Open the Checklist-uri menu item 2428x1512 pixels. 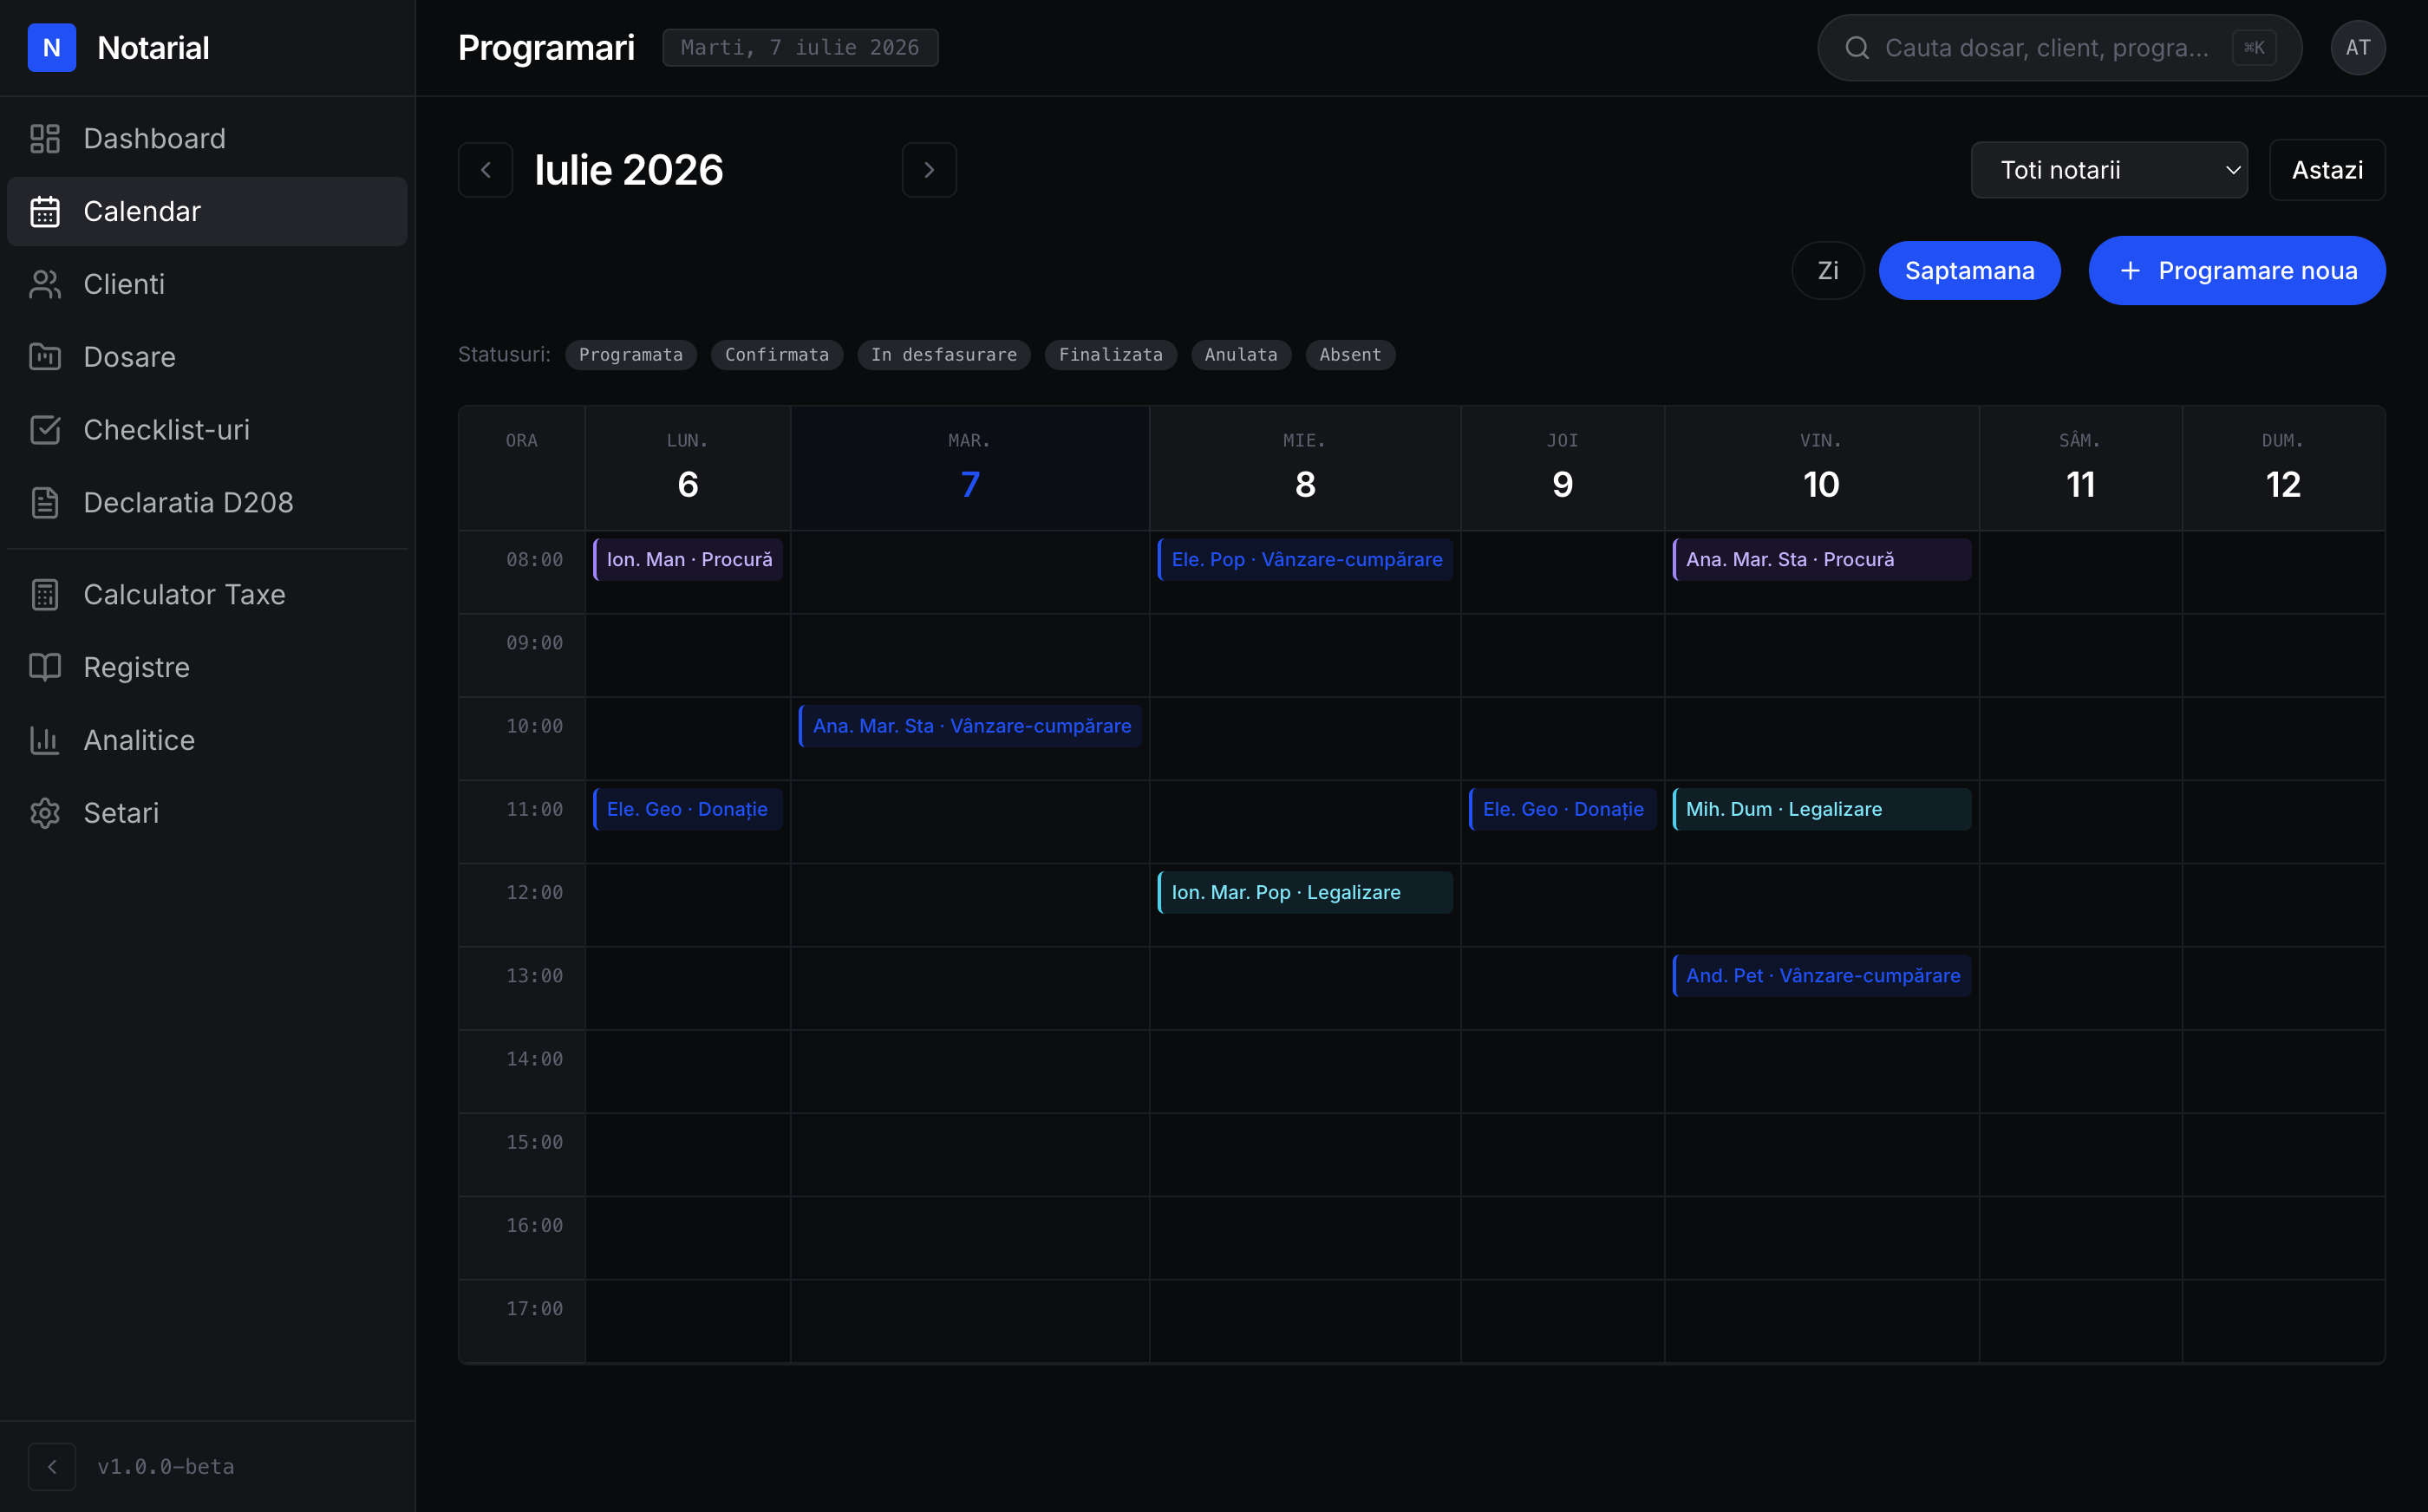pyautogui.click(x=207, y=429)
